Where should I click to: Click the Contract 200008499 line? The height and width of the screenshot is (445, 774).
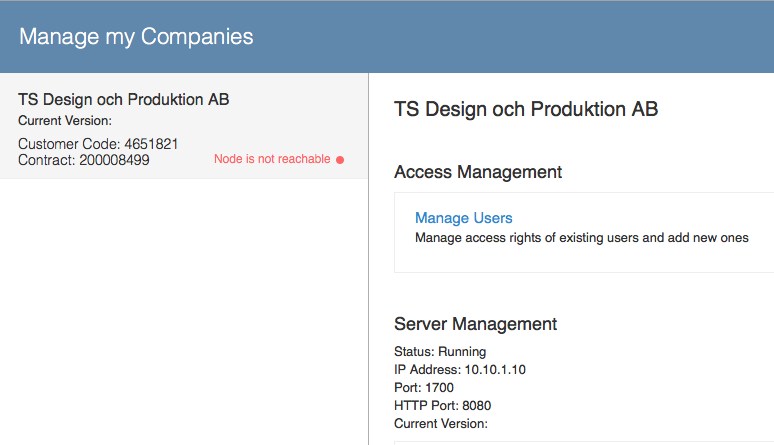click(84, 160)
